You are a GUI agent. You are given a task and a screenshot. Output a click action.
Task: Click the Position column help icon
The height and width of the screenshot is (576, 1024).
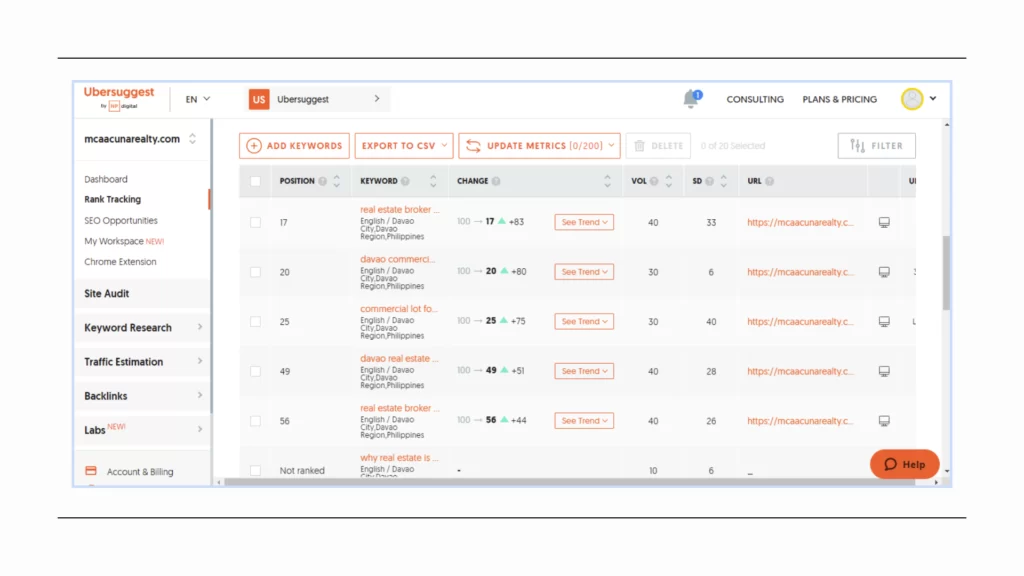[x=323, y=181]
